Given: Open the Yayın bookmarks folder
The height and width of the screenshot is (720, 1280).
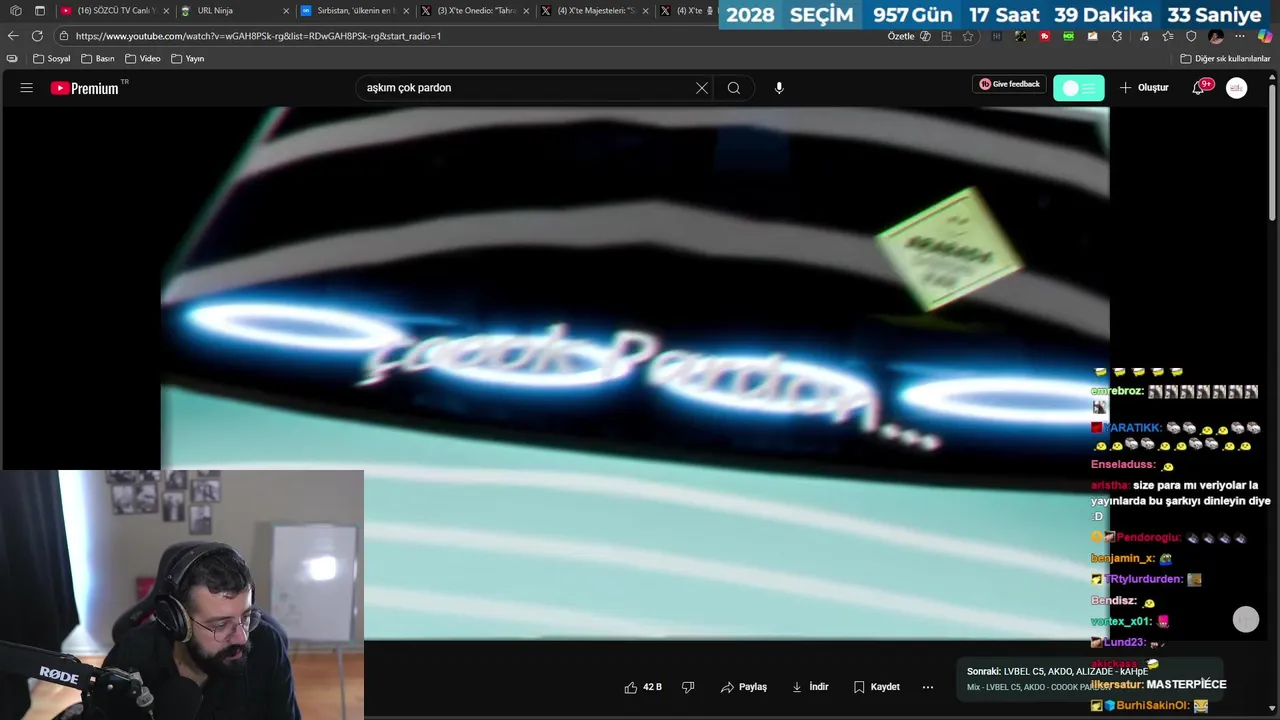Looking at the screenshot, I should pos(188,58).
